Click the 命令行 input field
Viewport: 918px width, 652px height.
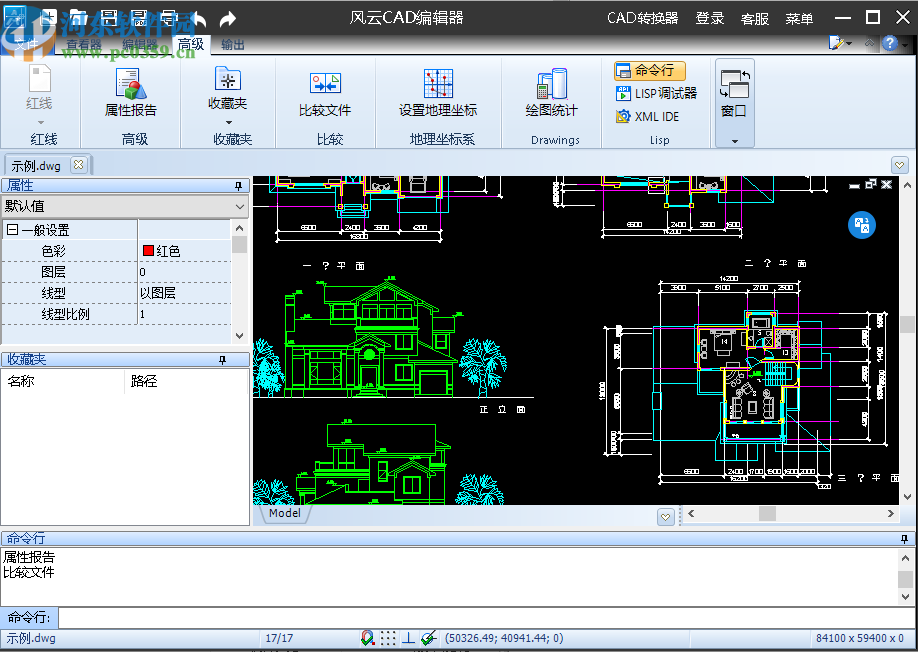(486, 617)
